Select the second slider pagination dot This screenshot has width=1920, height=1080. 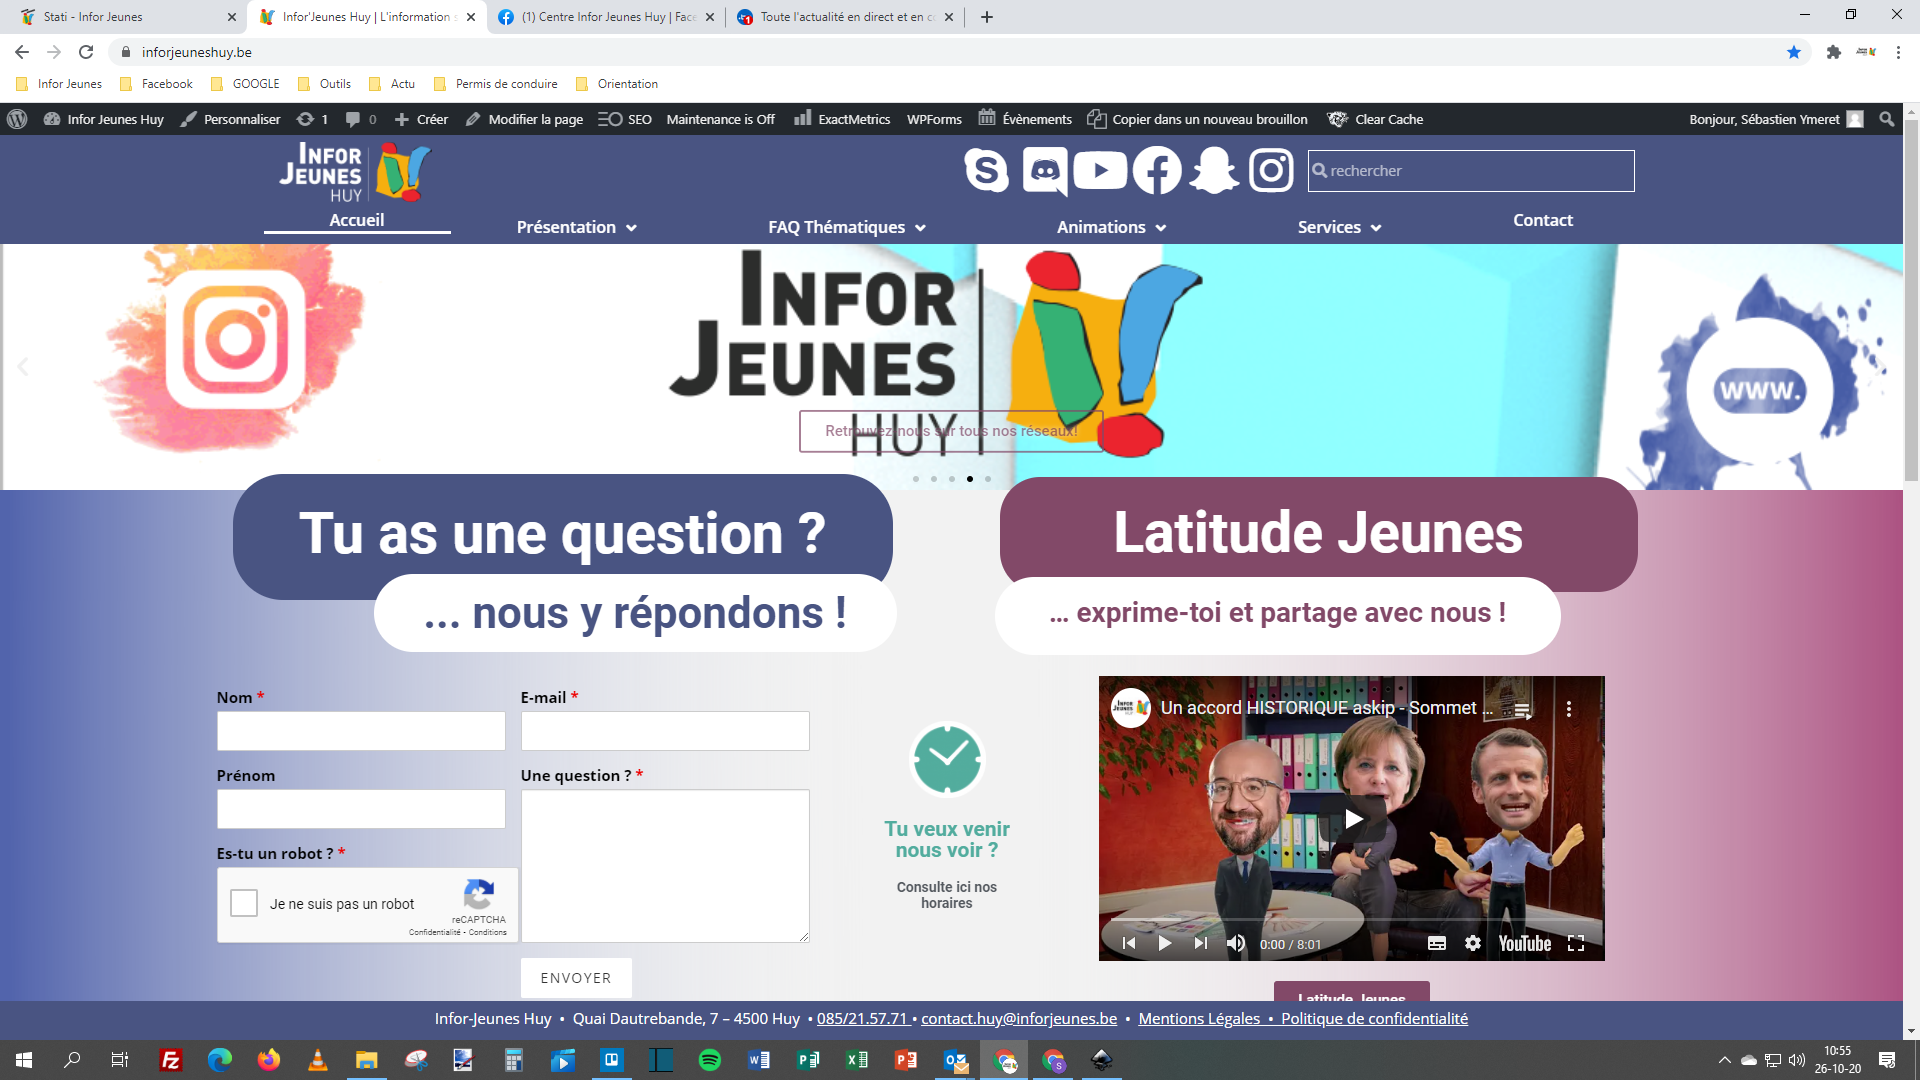tap(934, 479)
